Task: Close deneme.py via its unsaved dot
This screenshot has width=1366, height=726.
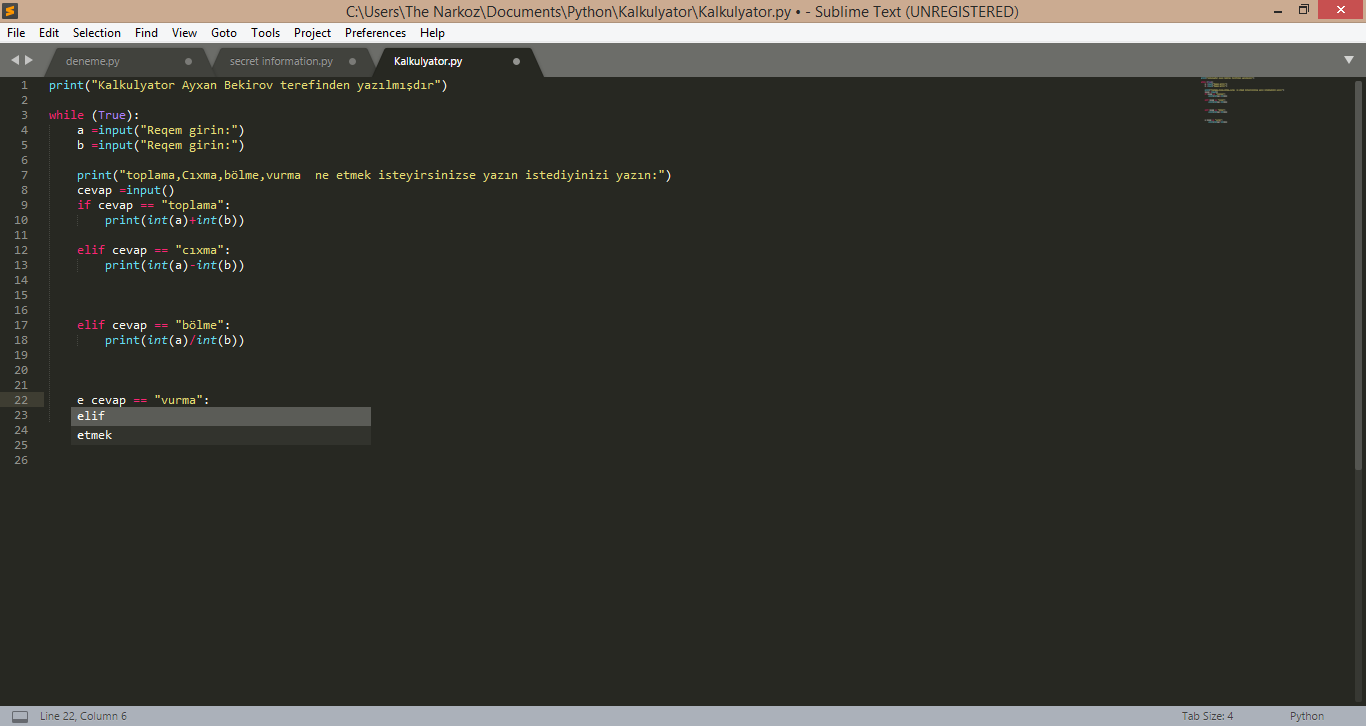Action: coord(188,61)
